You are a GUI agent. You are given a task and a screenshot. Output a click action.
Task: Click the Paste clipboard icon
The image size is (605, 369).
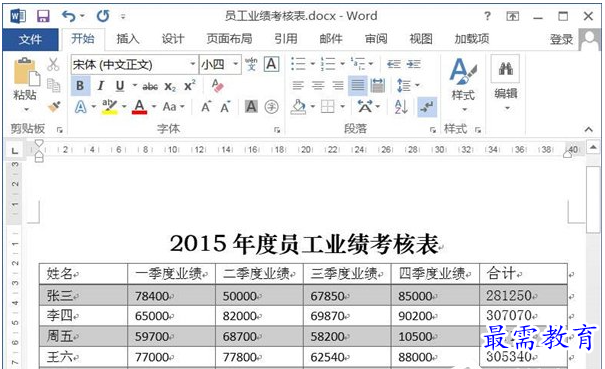tap(26, 72)
